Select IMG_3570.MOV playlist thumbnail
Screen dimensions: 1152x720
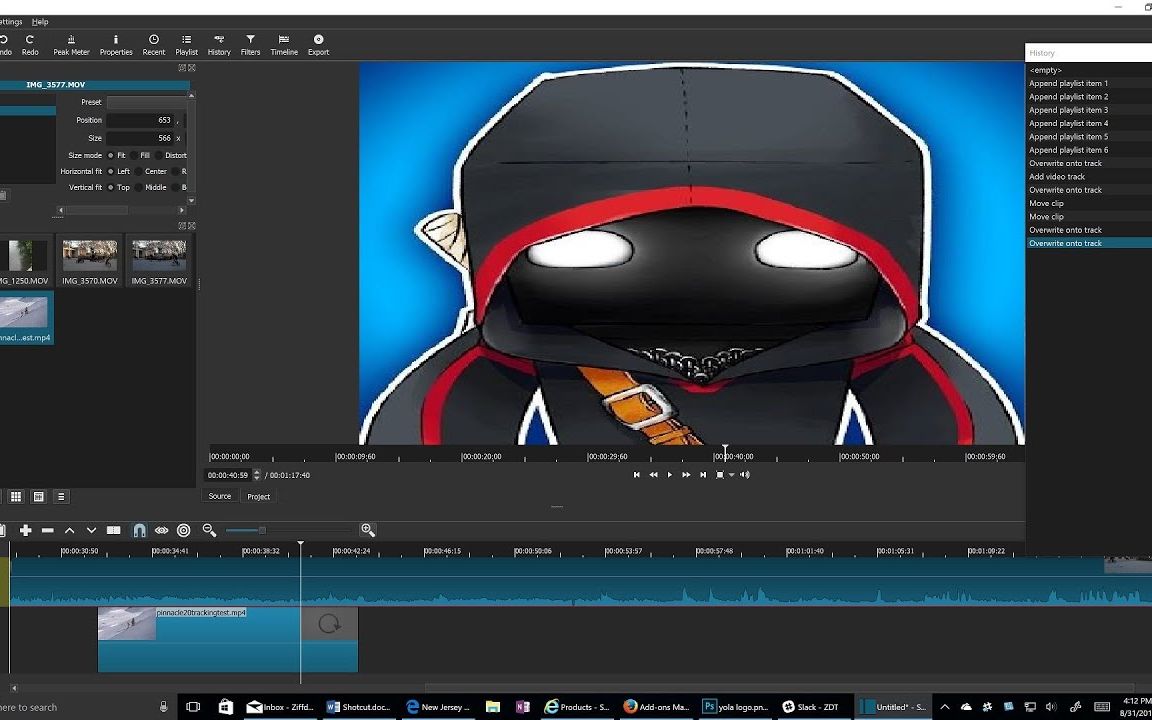90,256
